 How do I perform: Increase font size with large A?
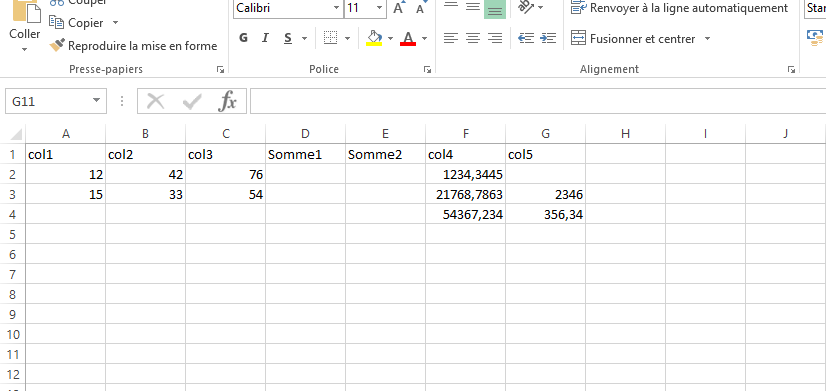(399, 7)
